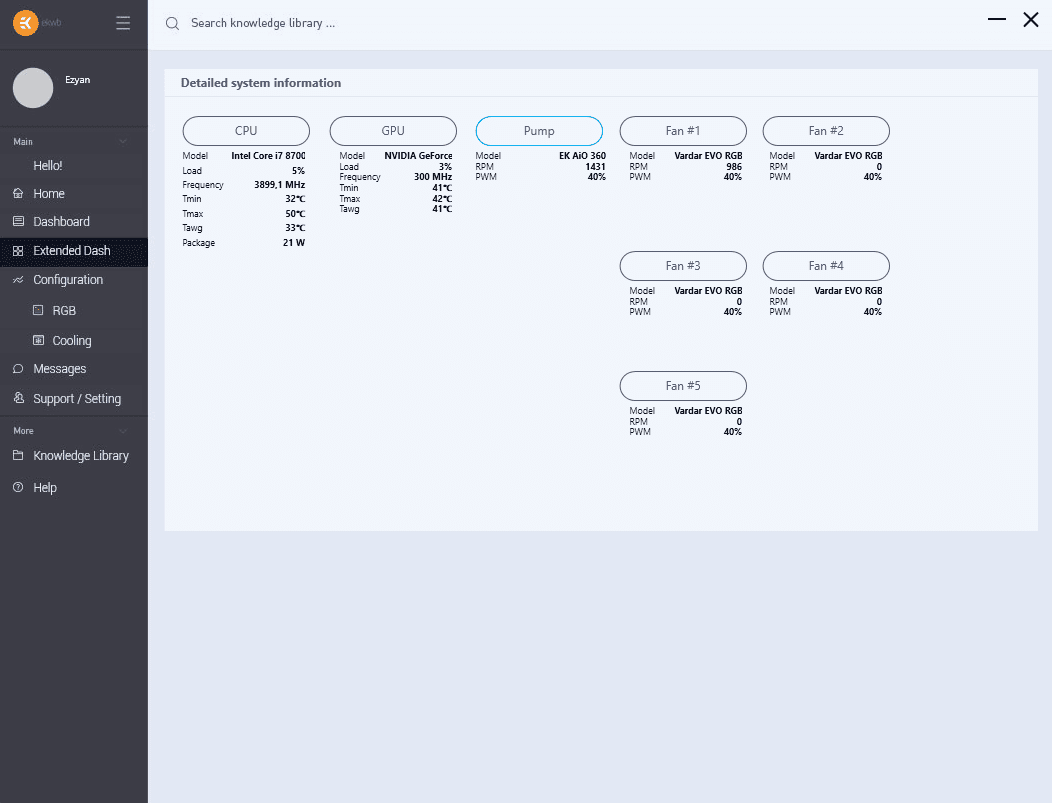Click the Fan #3 button

tap(683, 266)
